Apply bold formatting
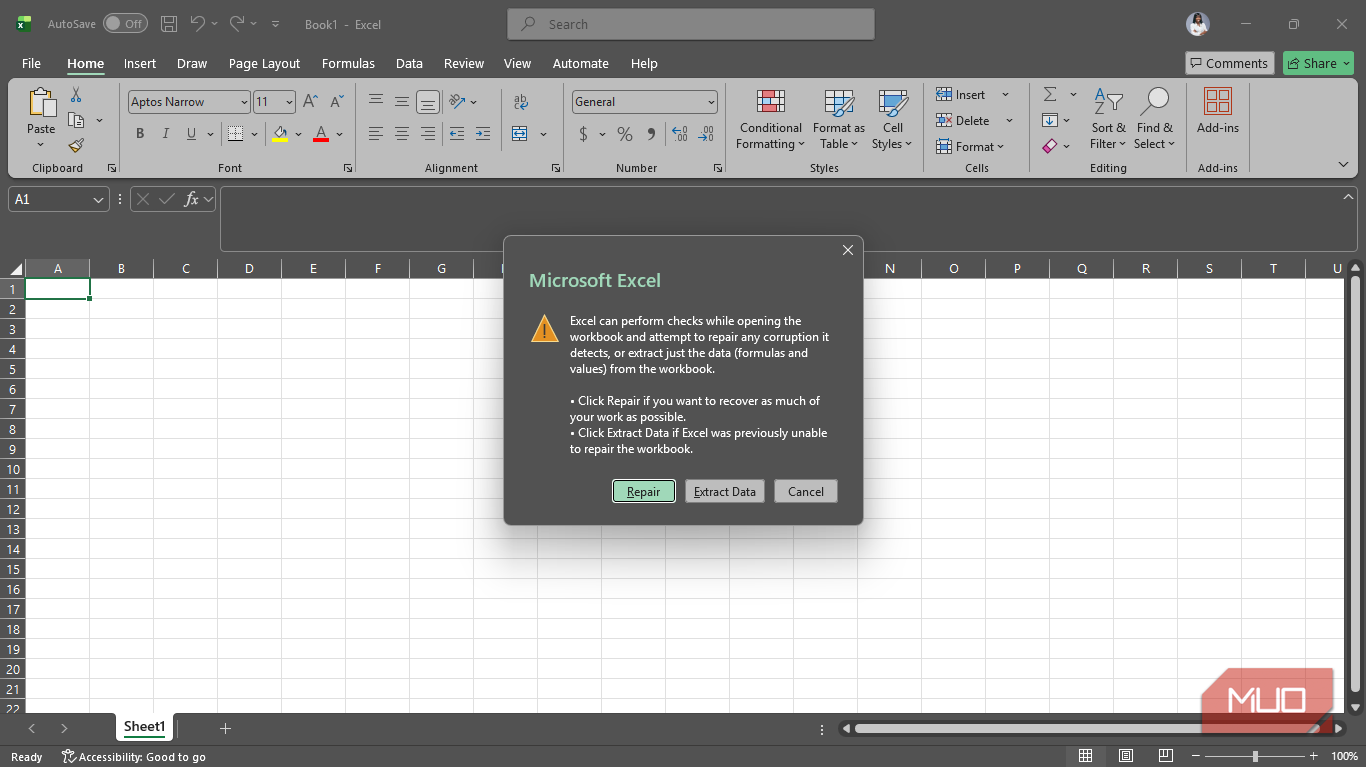1366x768 pixels. coord(140,134)
